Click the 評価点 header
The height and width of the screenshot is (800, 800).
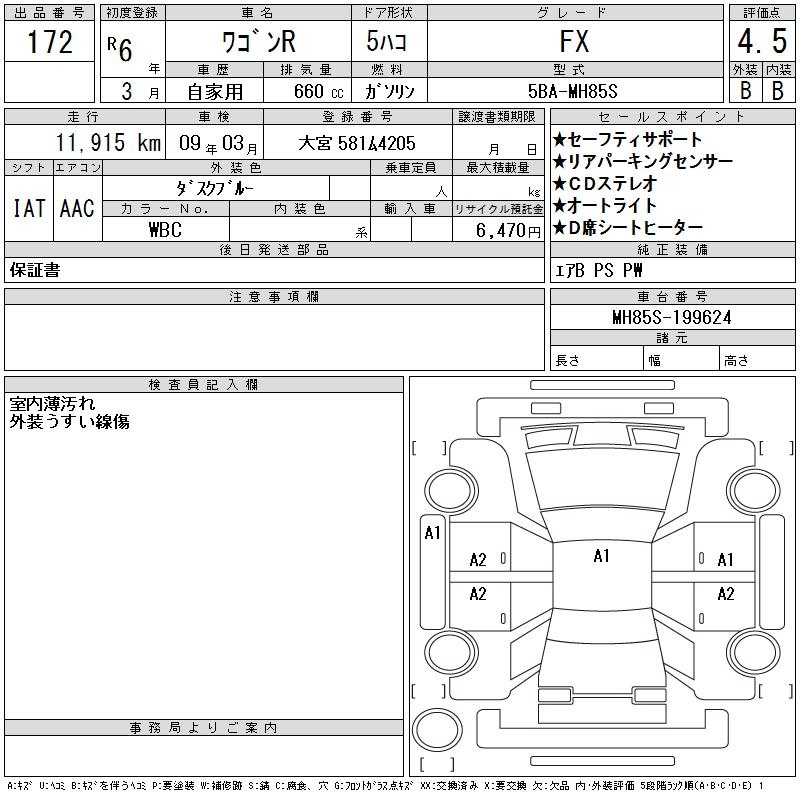[762, 13]
